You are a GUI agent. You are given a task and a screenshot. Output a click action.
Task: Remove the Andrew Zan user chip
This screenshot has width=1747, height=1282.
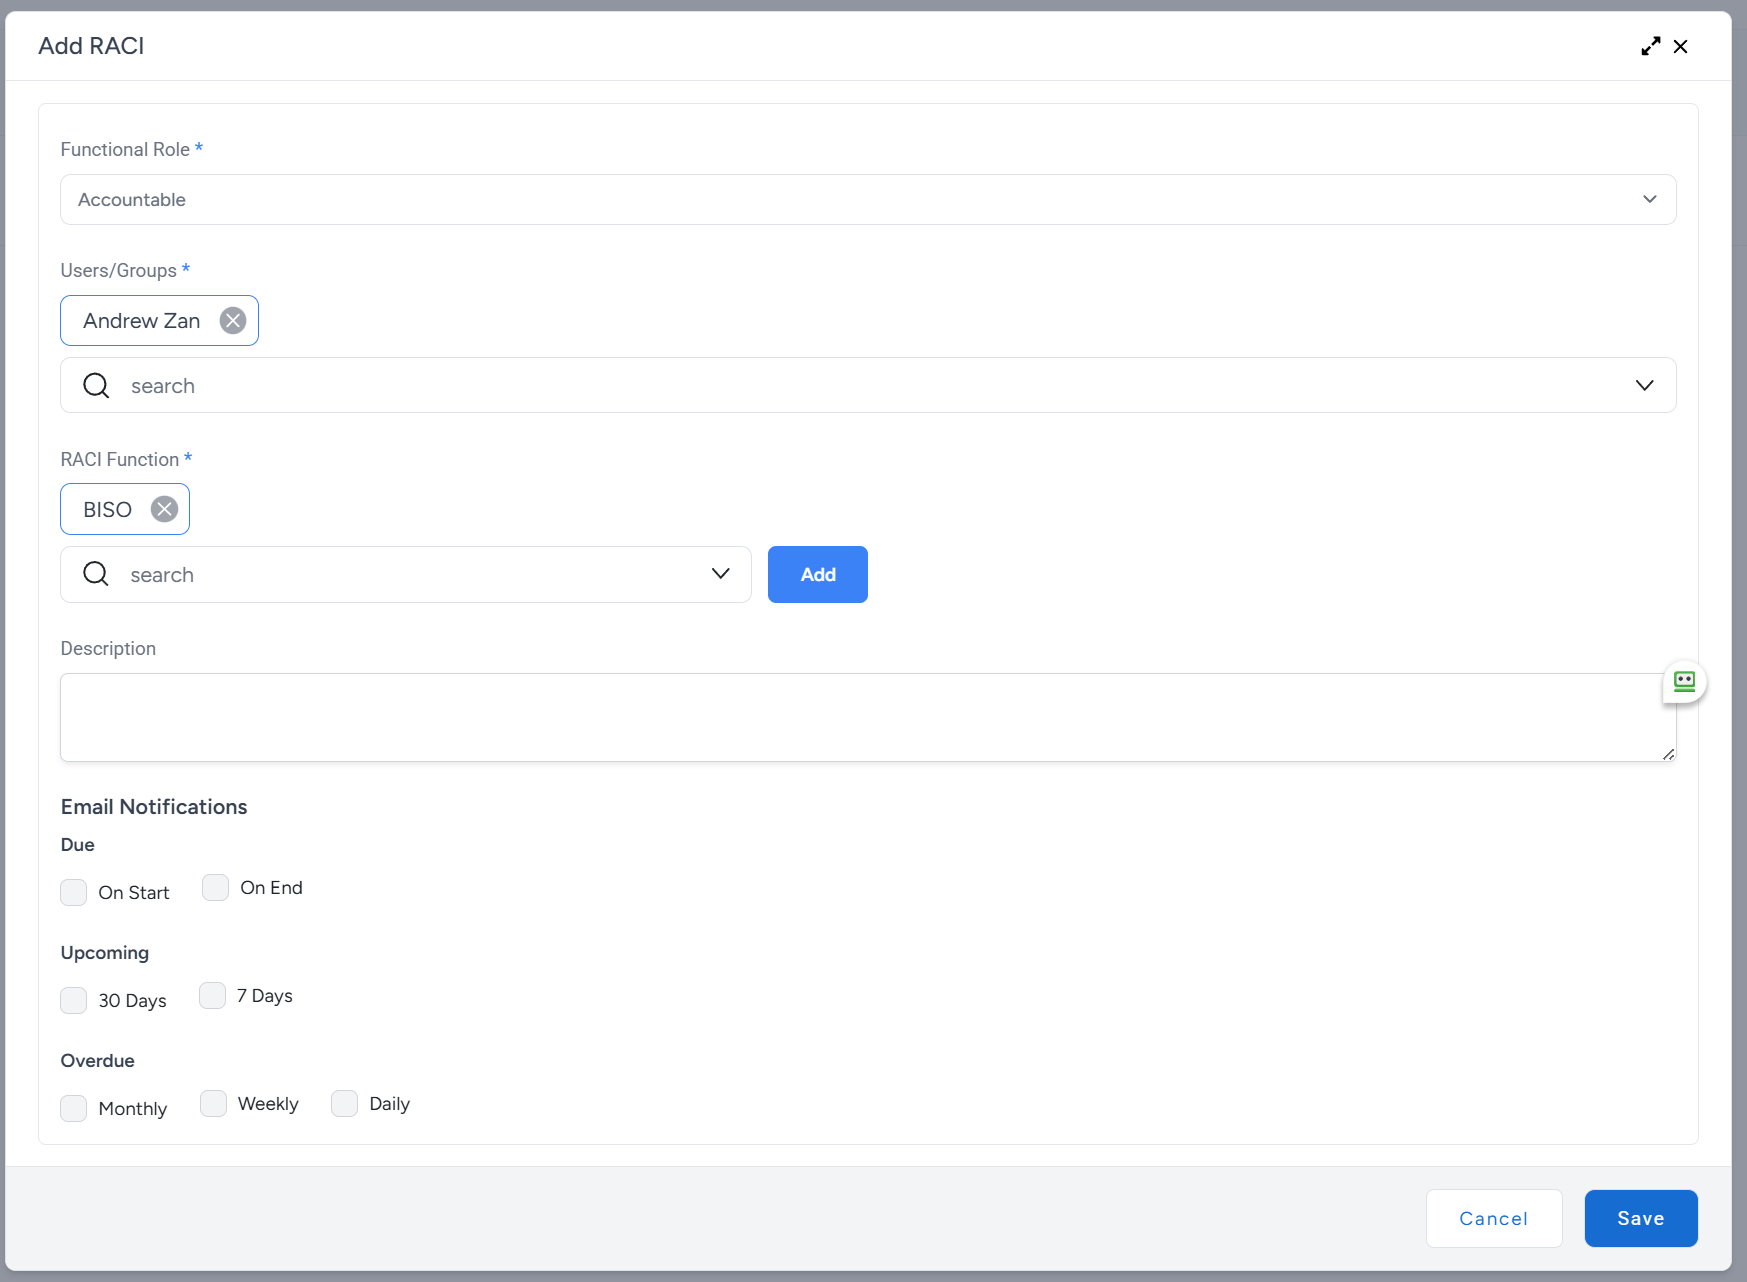(233, 321)
